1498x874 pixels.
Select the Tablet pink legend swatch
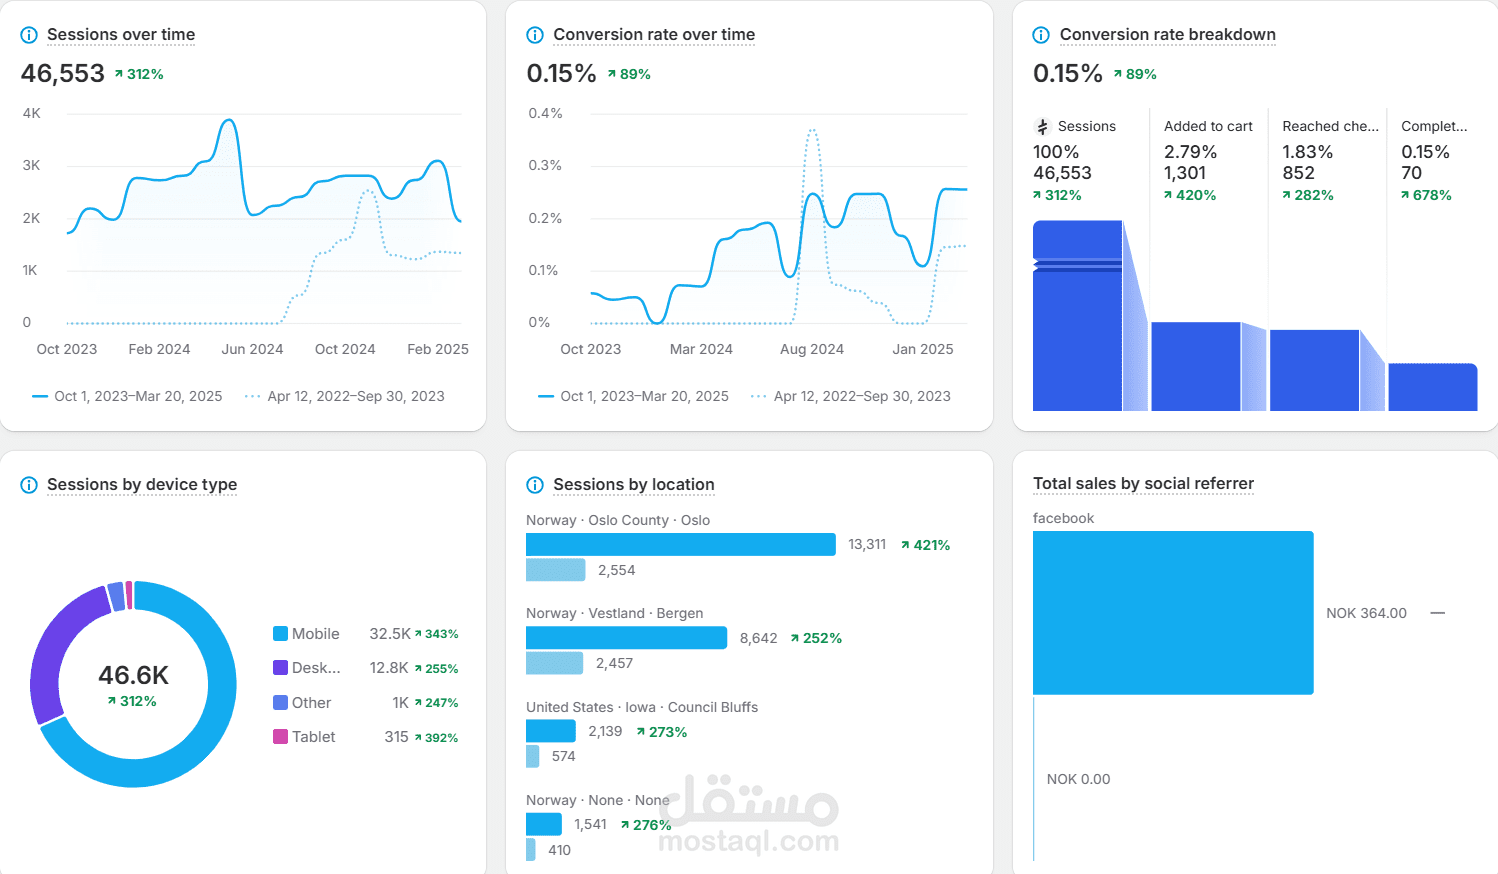tap(281, 737)
